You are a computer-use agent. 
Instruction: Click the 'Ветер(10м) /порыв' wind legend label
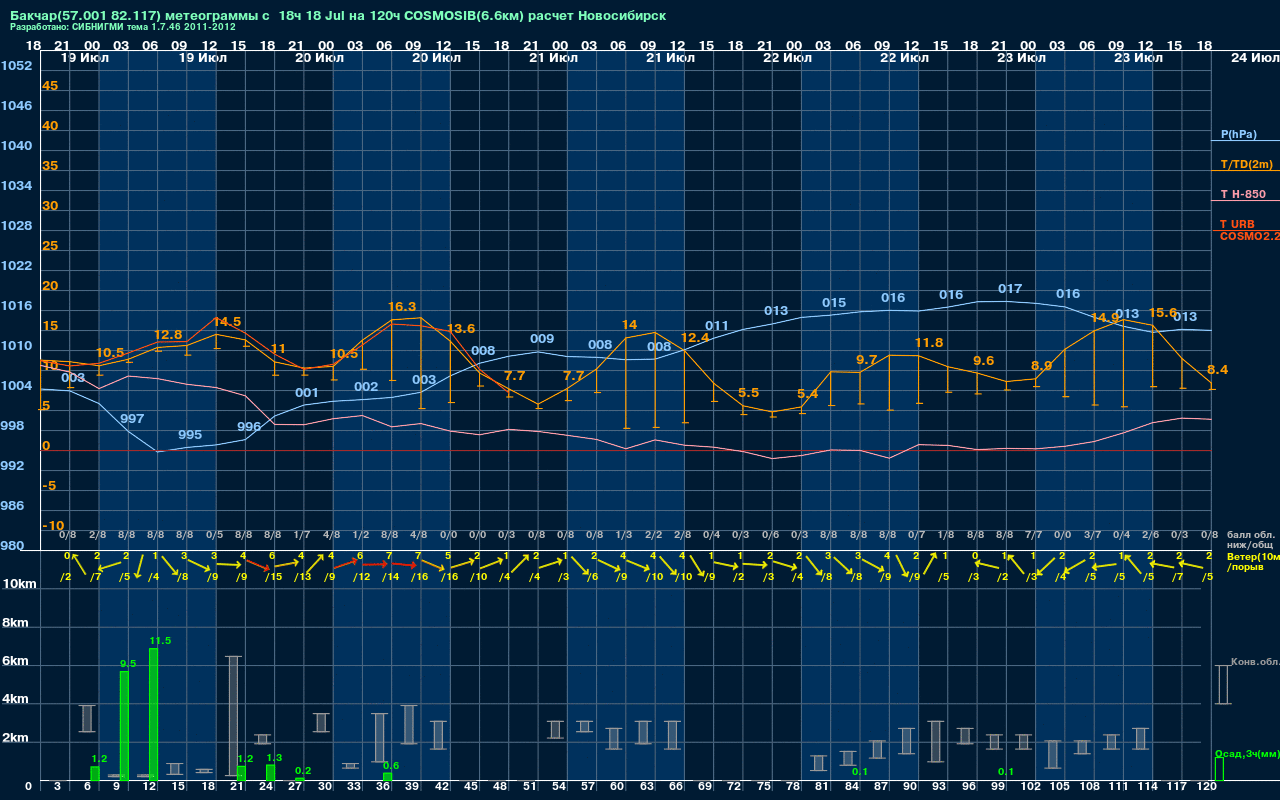[x=1252, y=560]
